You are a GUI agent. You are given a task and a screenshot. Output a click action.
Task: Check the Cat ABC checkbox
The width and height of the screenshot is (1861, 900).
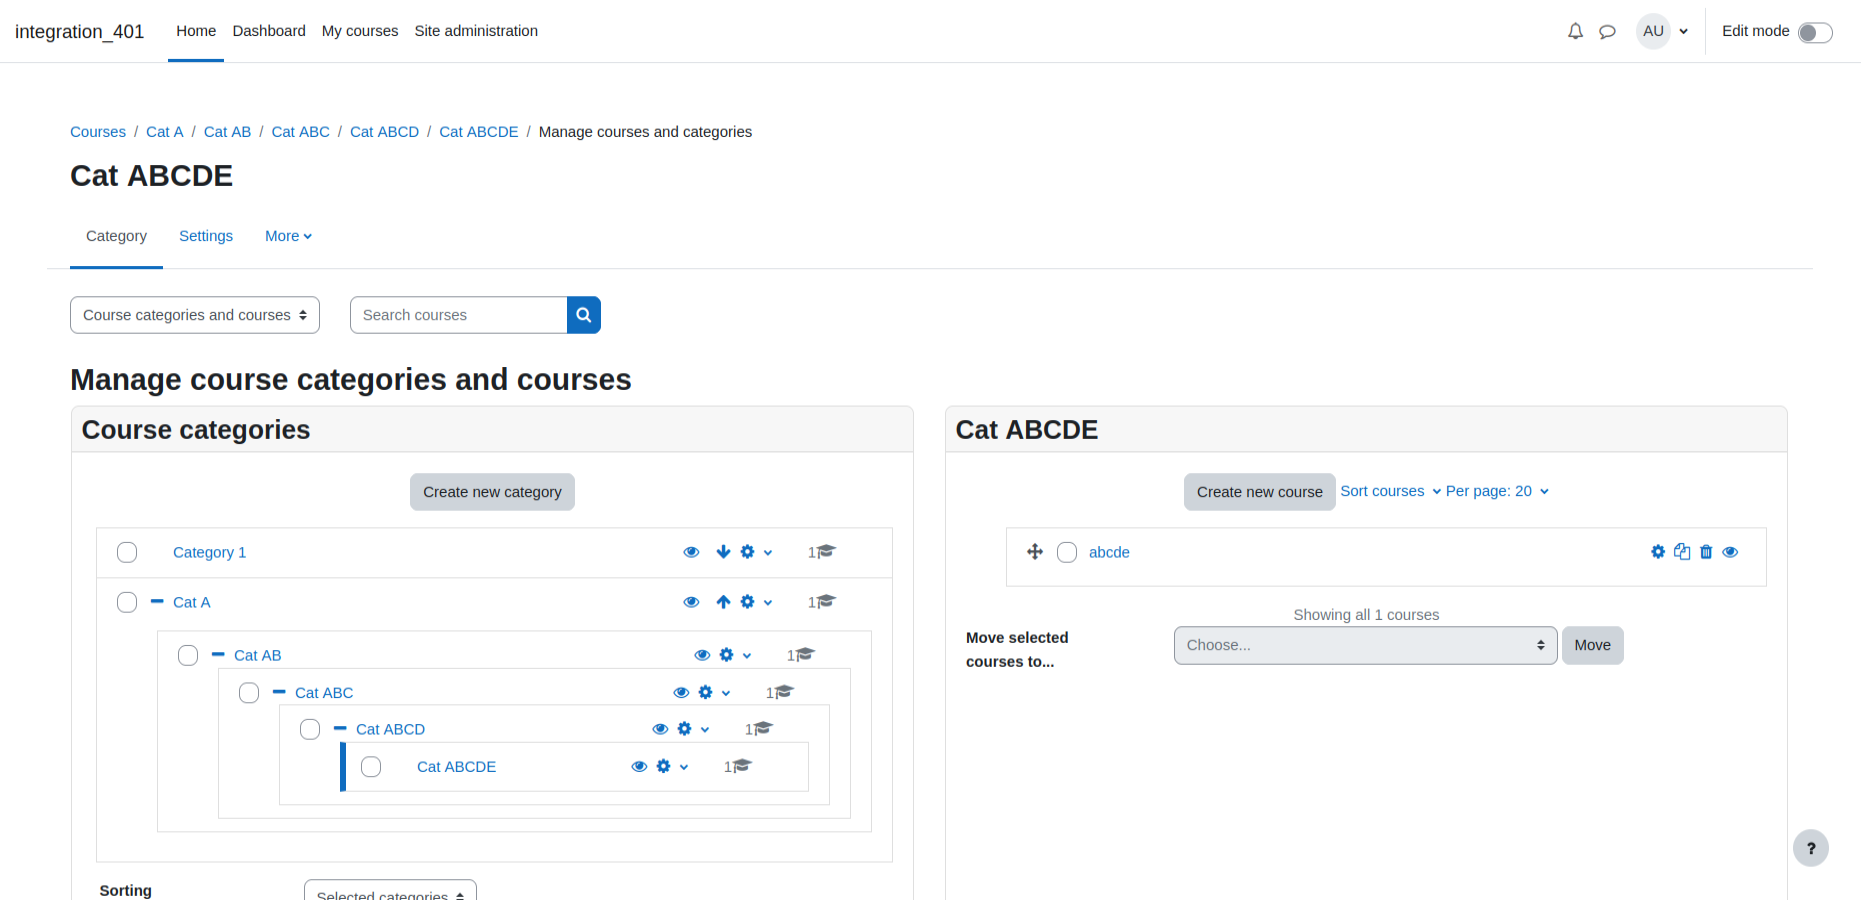coord(249,692)
